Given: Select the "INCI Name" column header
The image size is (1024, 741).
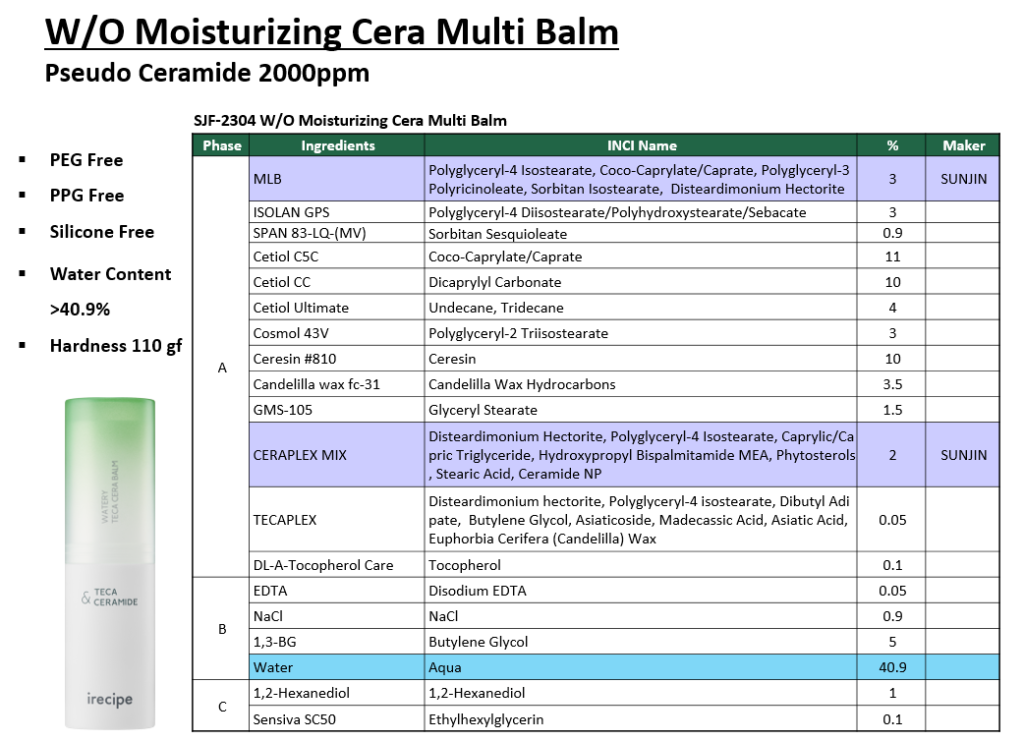Looking at the screenshot, I should 641,145.
